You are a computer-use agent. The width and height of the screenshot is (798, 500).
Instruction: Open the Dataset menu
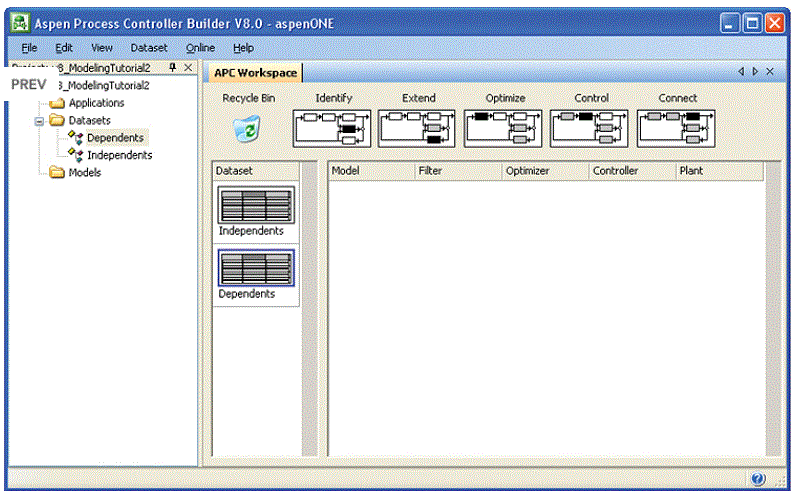[x=149, y=48]
